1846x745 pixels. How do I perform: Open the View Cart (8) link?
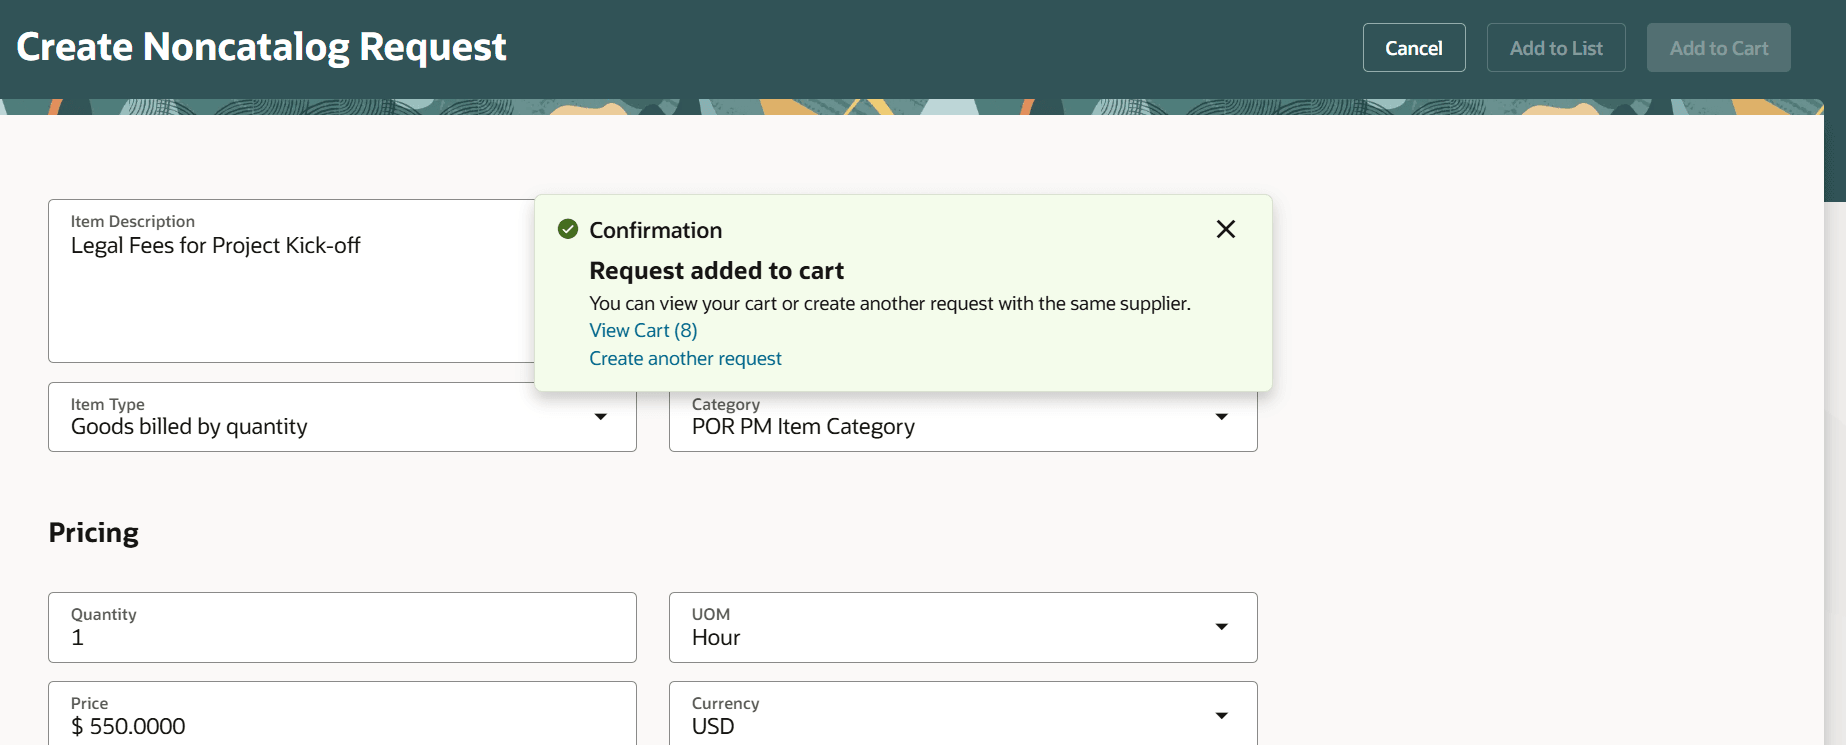tap(643, 331)
